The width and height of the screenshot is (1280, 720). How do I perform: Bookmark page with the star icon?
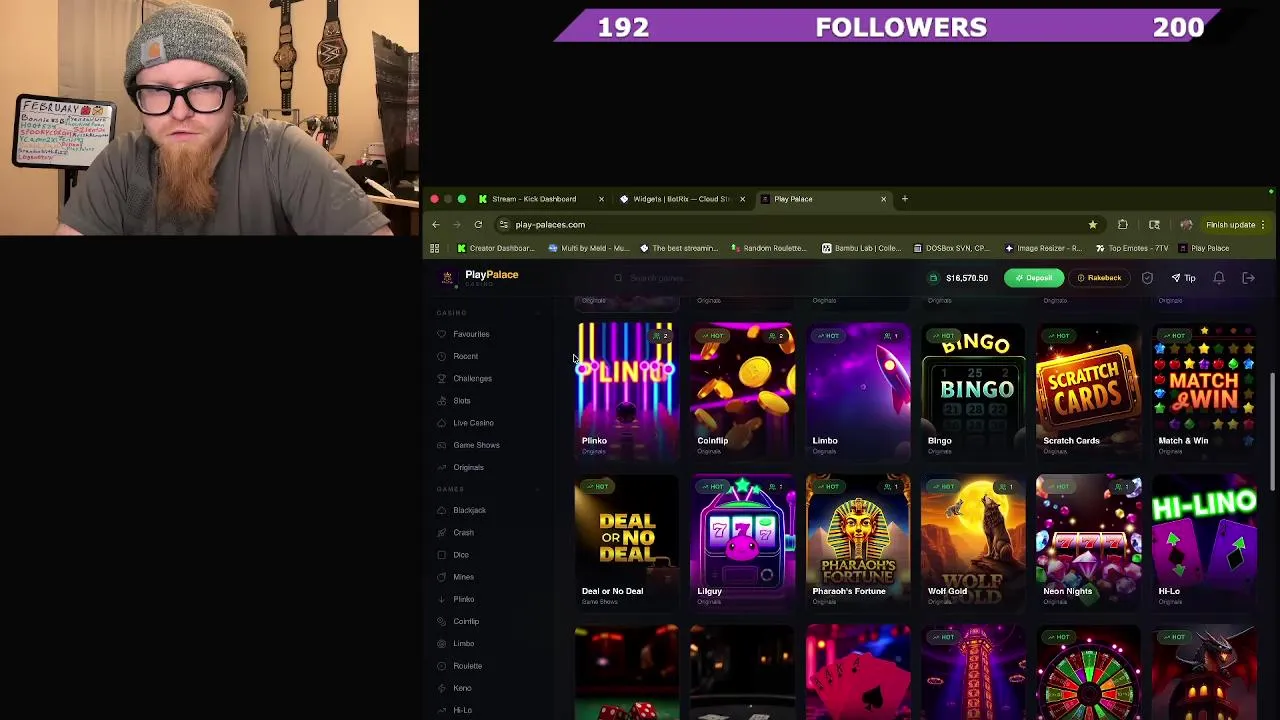coord(1092,225)
